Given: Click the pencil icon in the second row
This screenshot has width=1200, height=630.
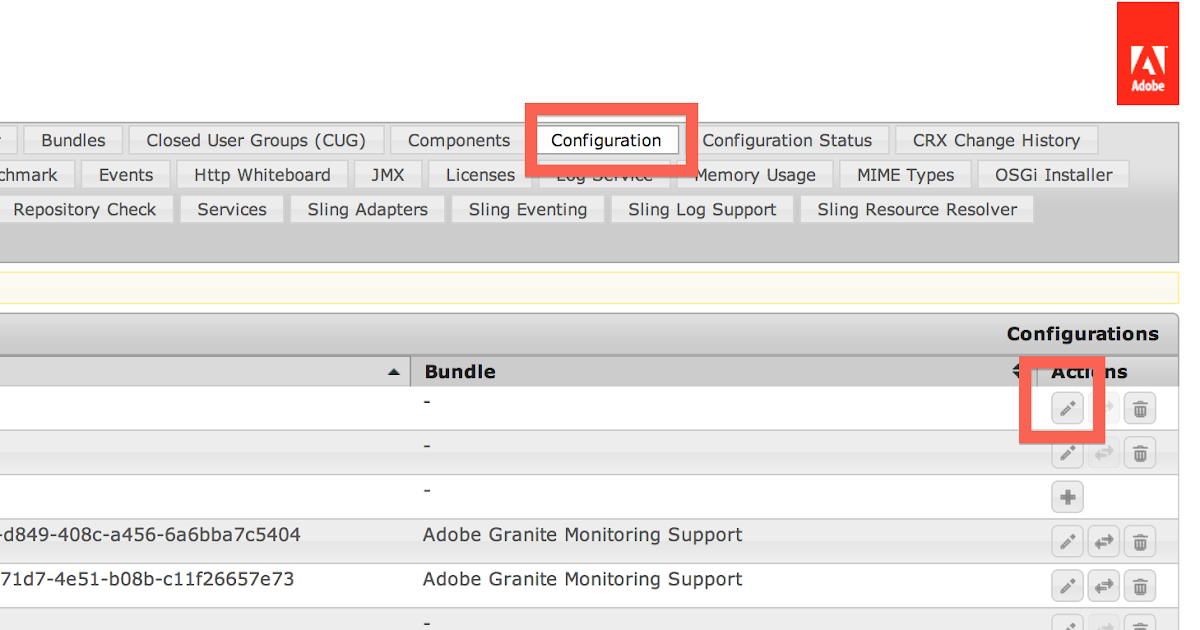Looking at the screenshot, I should (1067, 453).
